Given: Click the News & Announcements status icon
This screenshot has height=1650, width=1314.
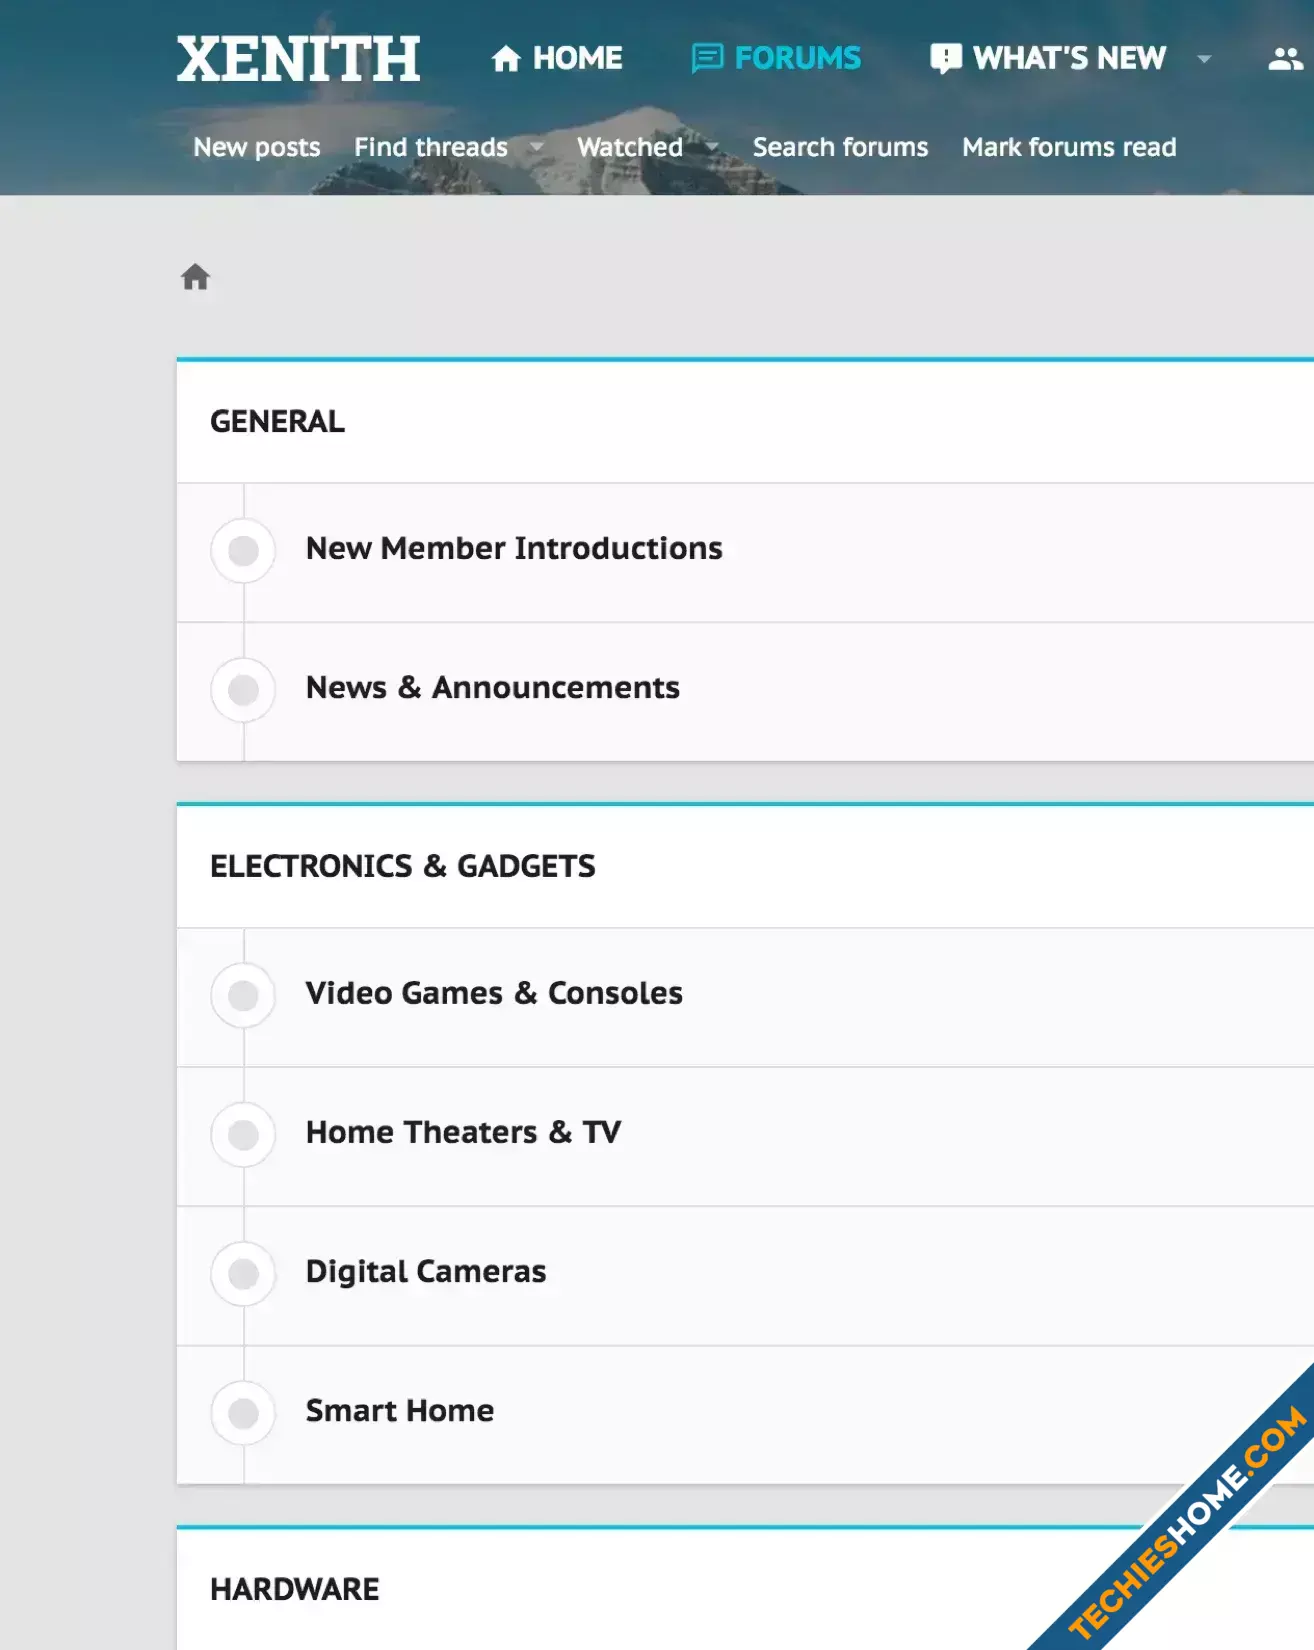Looking at the screenshot, I should click(243, 689).
